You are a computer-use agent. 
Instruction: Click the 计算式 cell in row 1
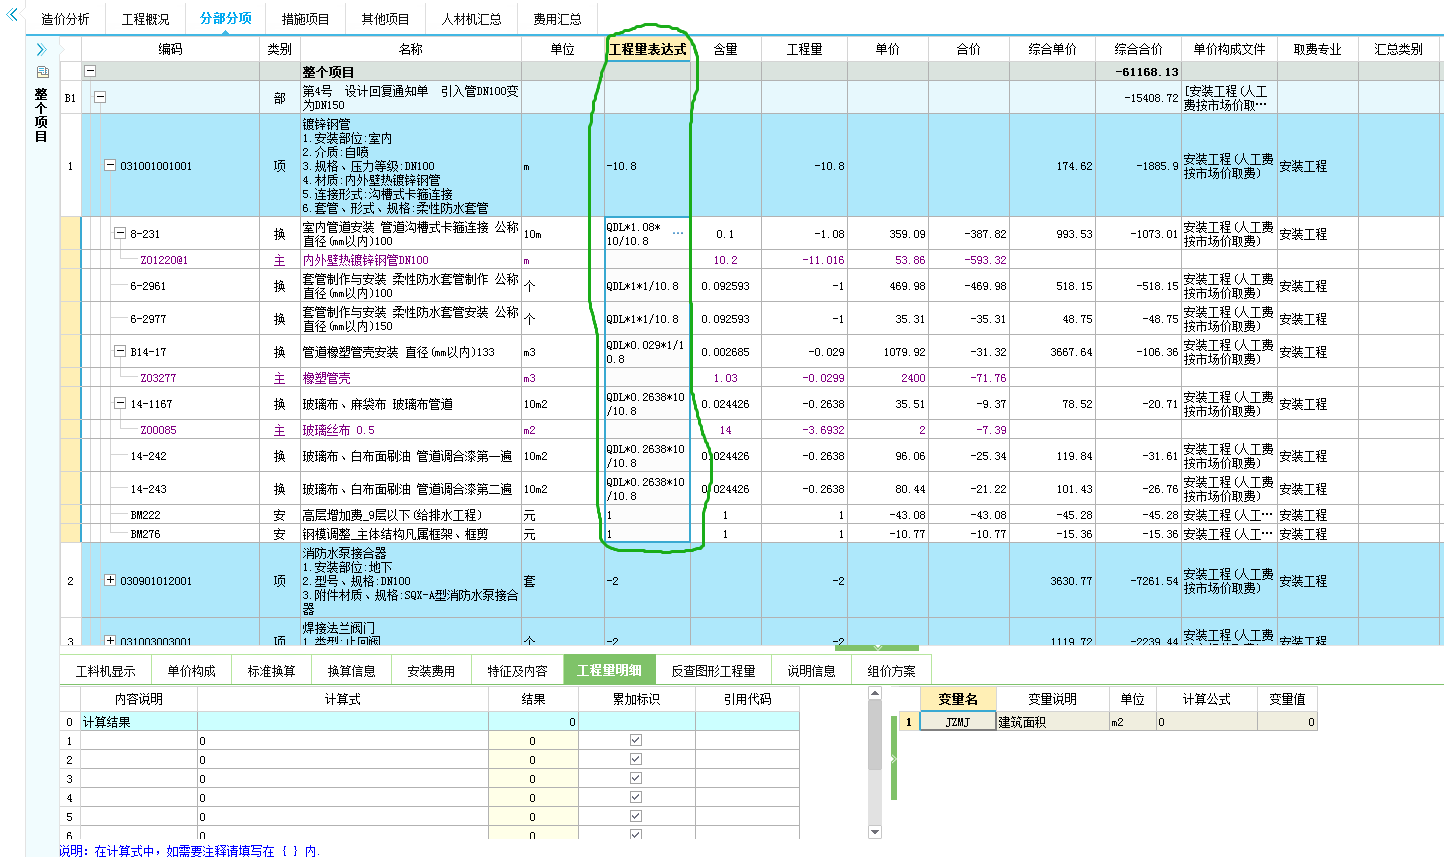pyautogui.click(x=343, y=741)
